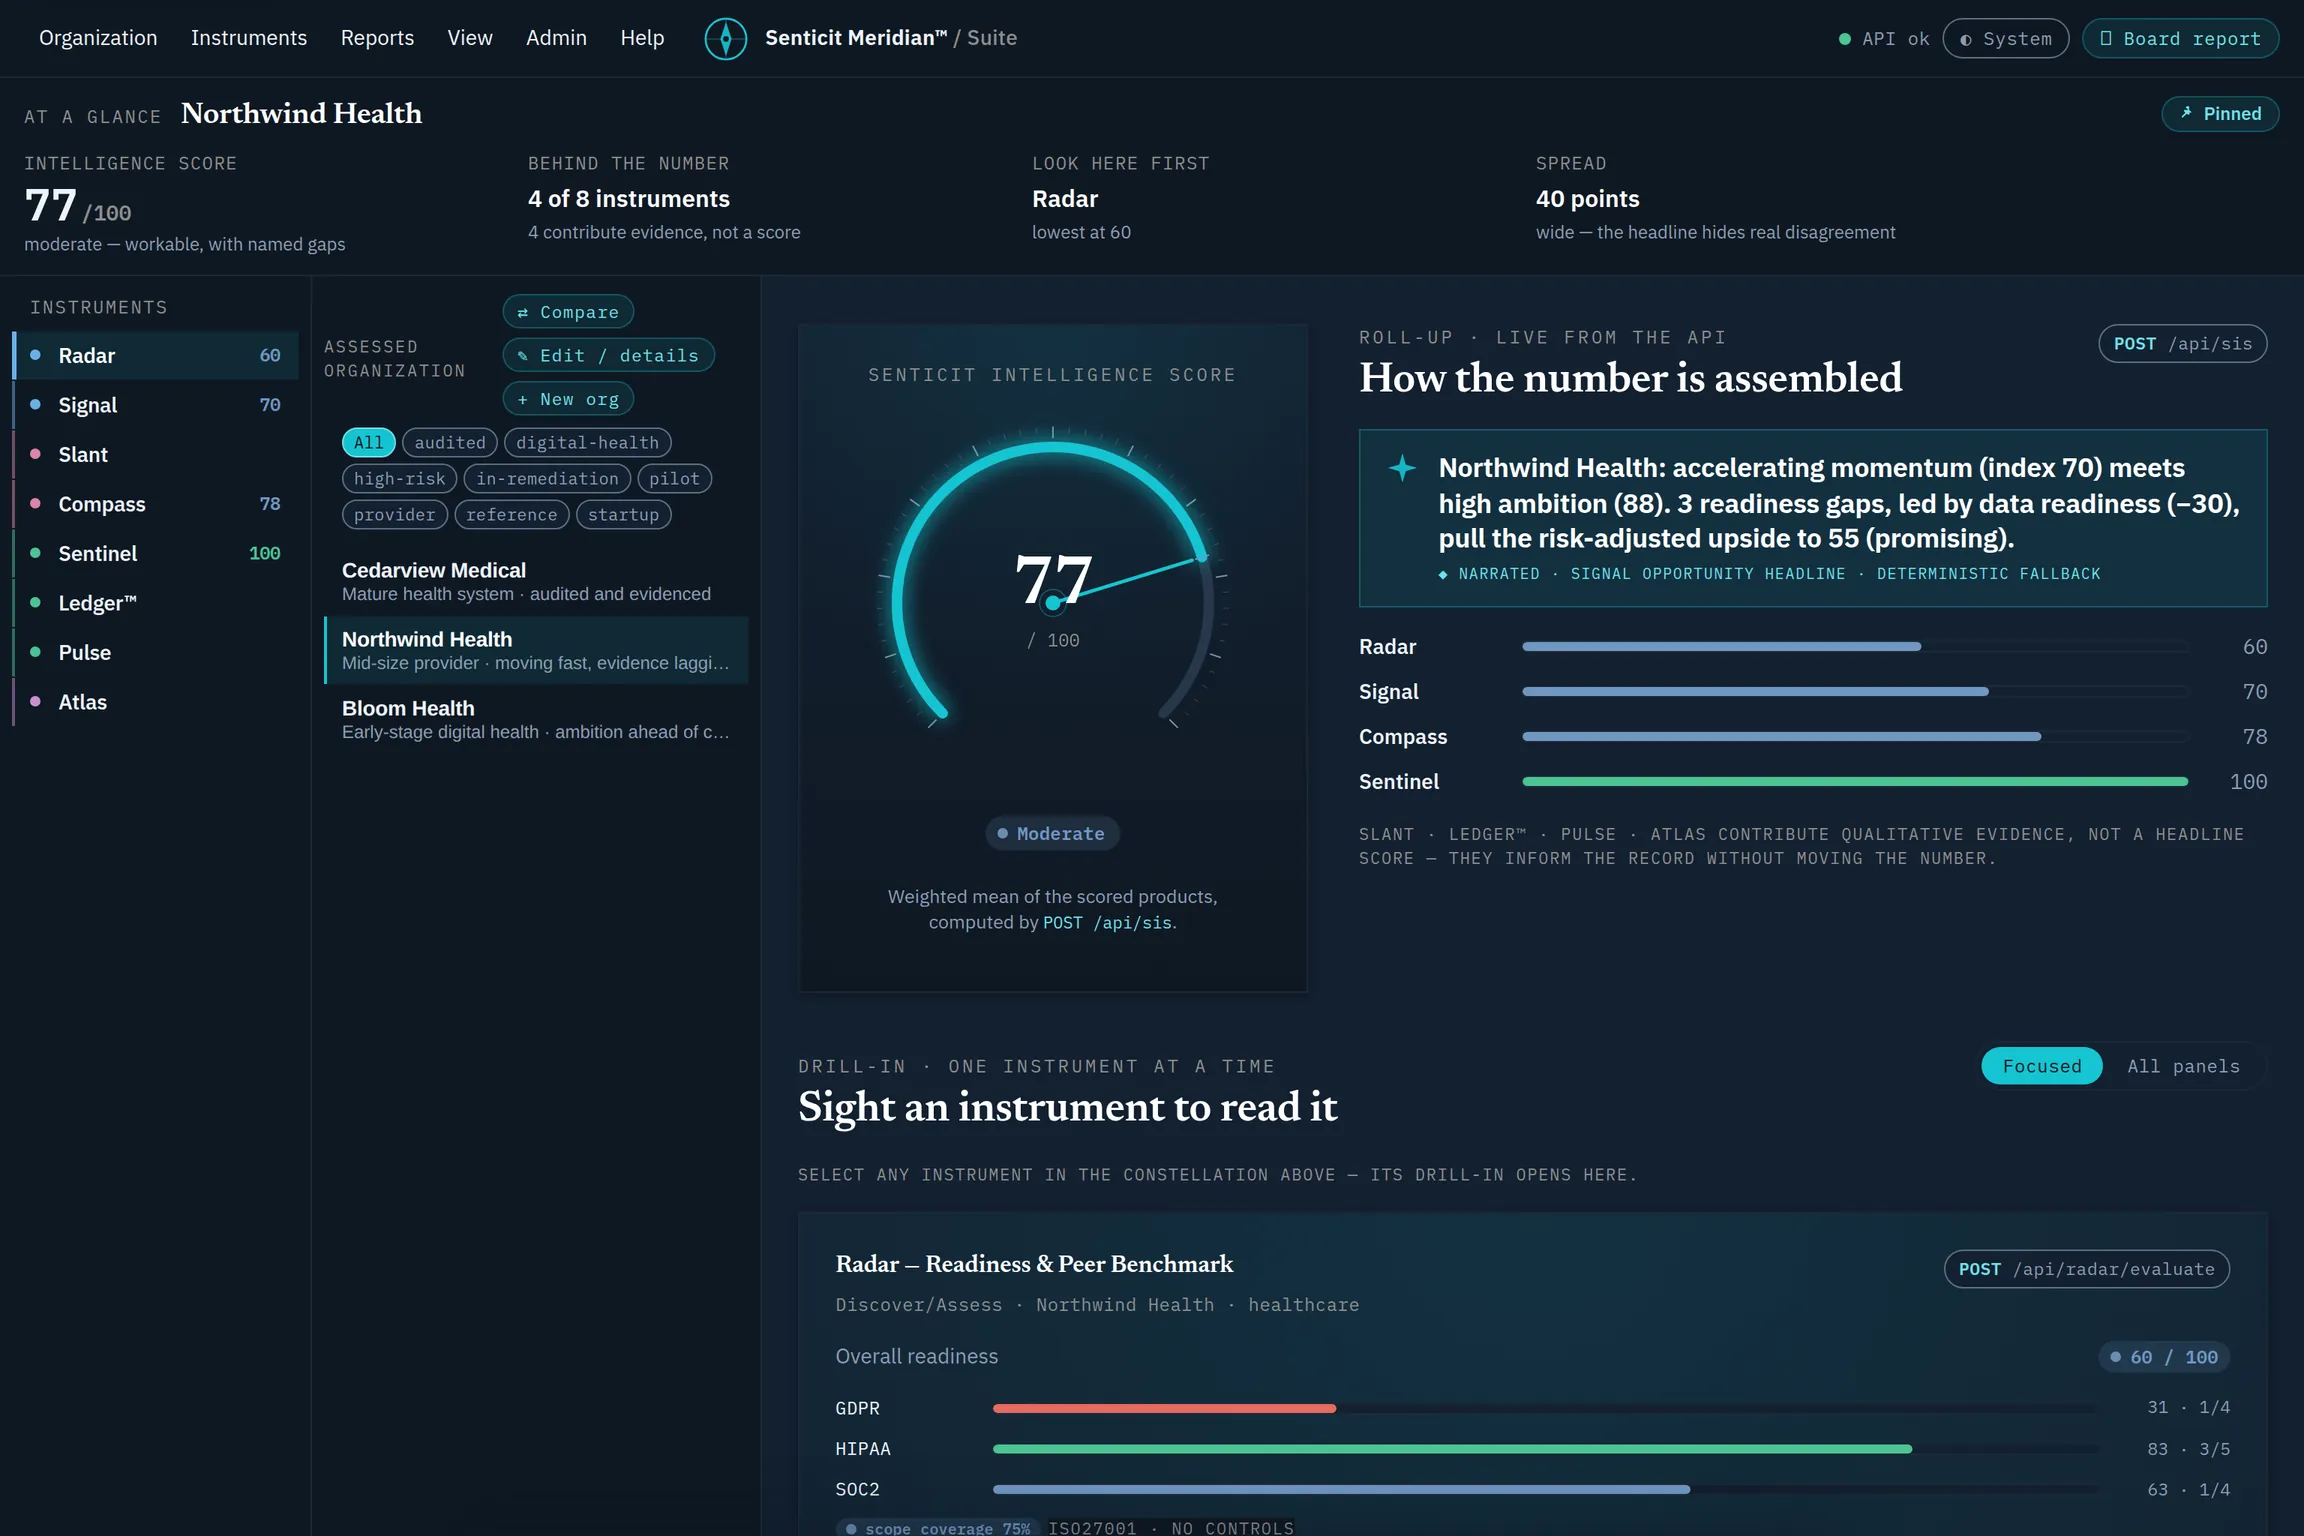Image resolution: width=2304 pixels, height=1536 pixels.
Task: Choose Bloom Health organization
Action: click(536, 719)
